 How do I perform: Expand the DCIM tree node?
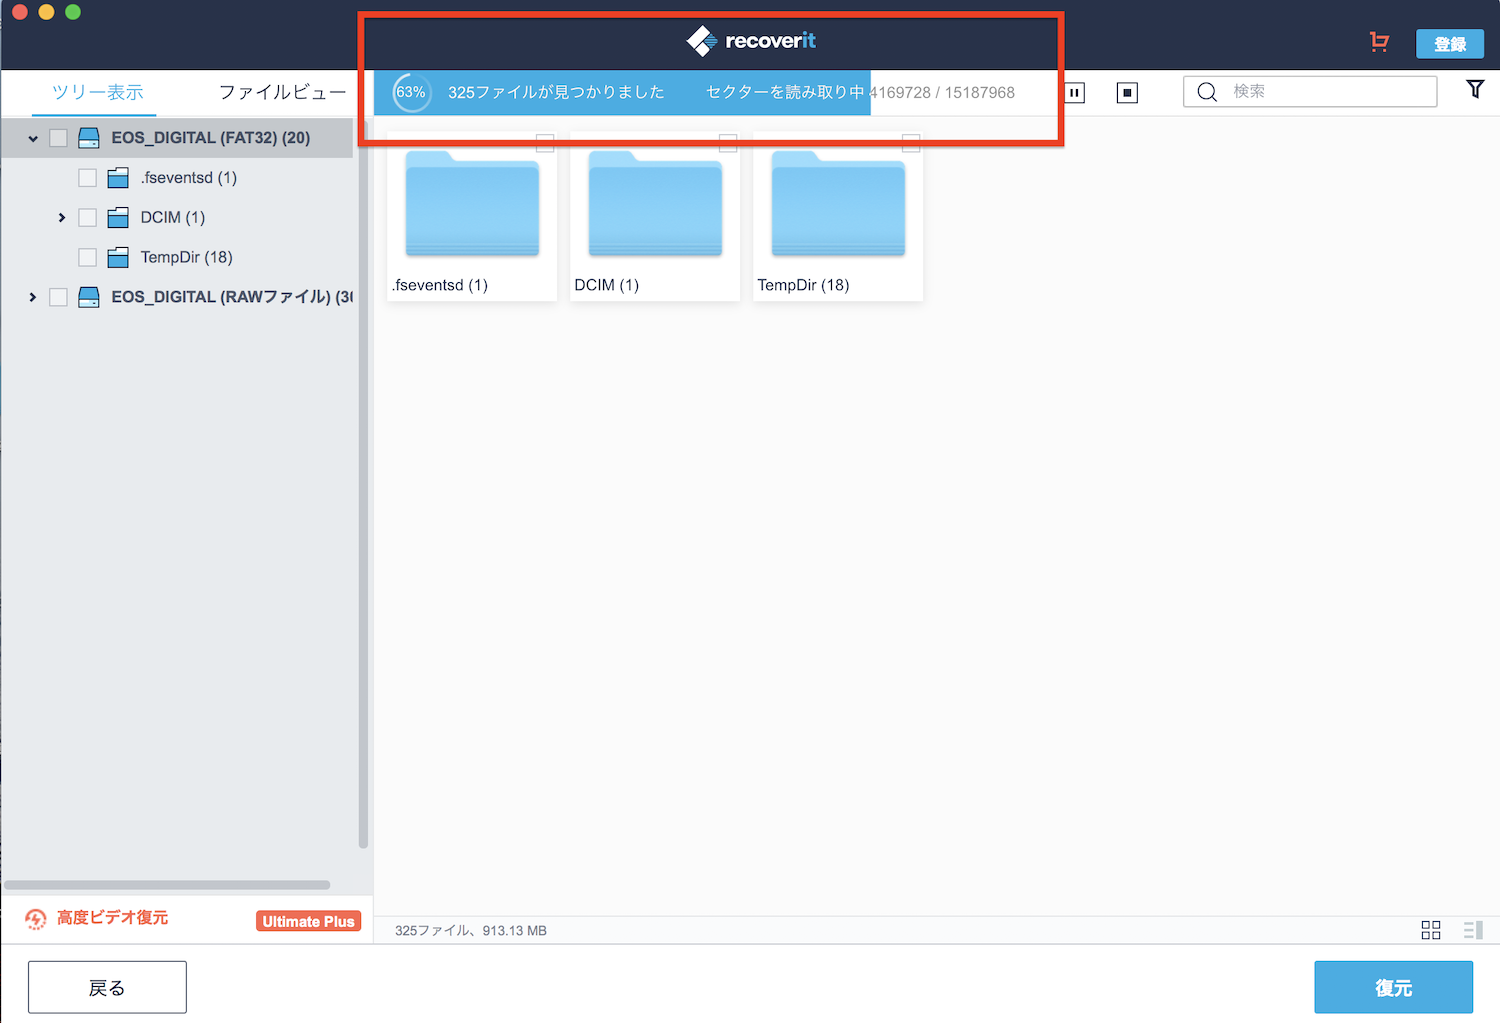(62, 218)
